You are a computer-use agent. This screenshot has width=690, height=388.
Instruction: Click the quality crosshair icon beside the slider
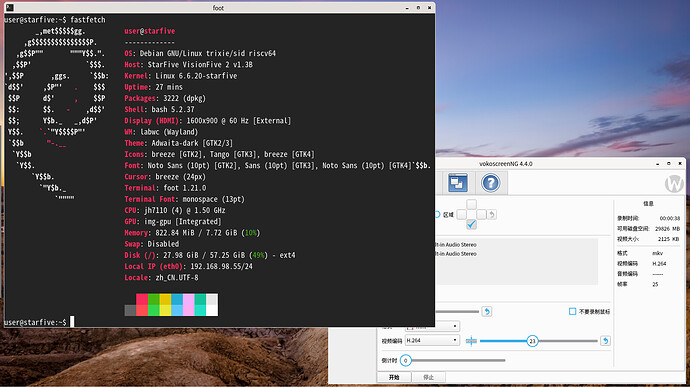point(471,341)
